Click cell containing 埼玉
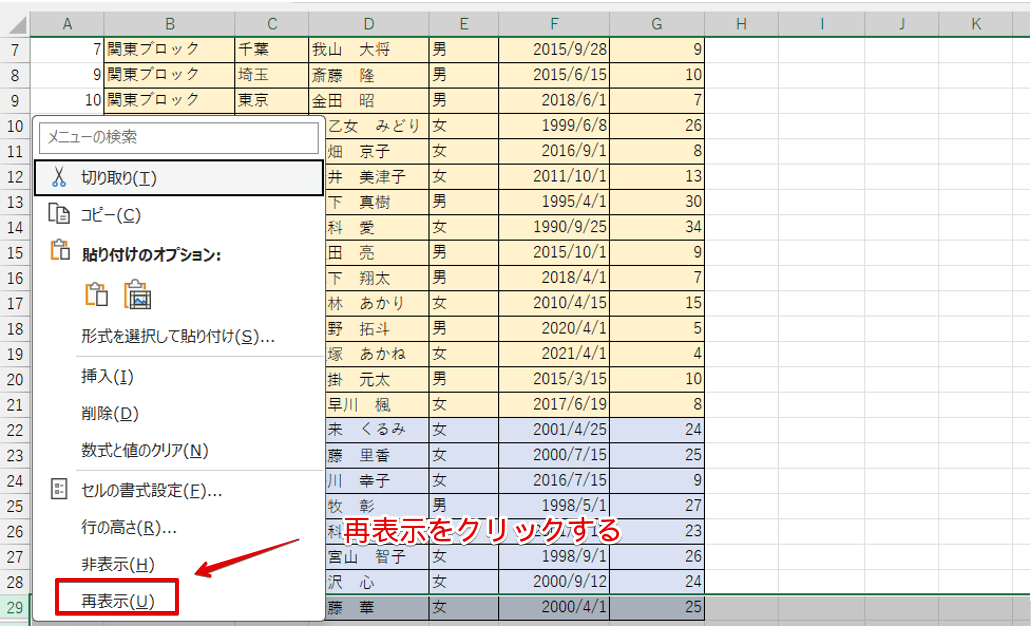This screenshot has height=631, width=1032. tap(272, 75)
